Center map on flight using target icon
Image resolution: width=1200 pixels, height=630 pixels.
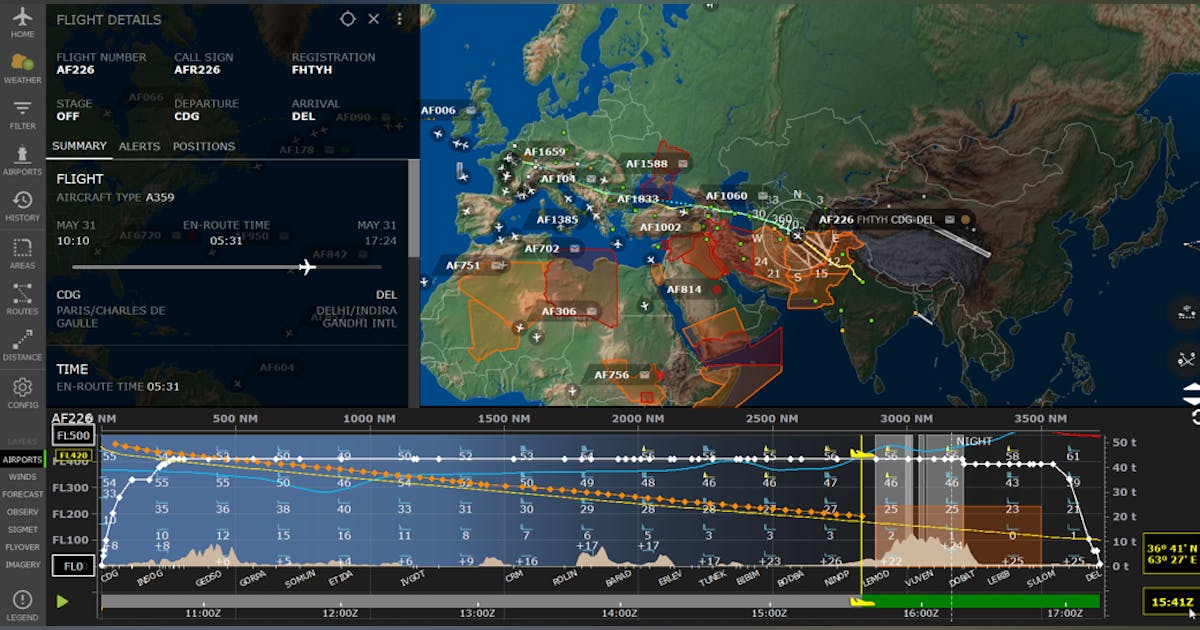pos(347,19)
